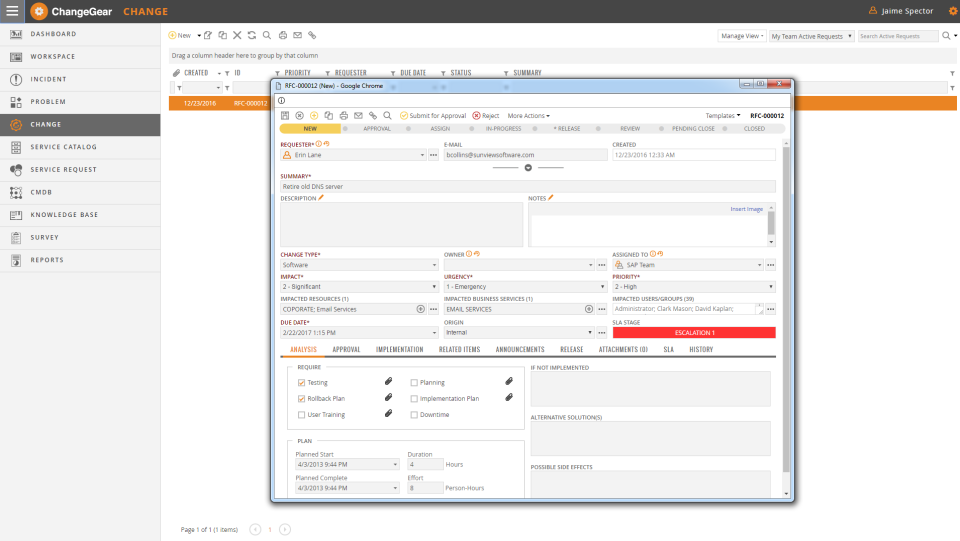The image size is (960, 541).
Task: Click the Search Active Requests field
Action: (898, 36)
